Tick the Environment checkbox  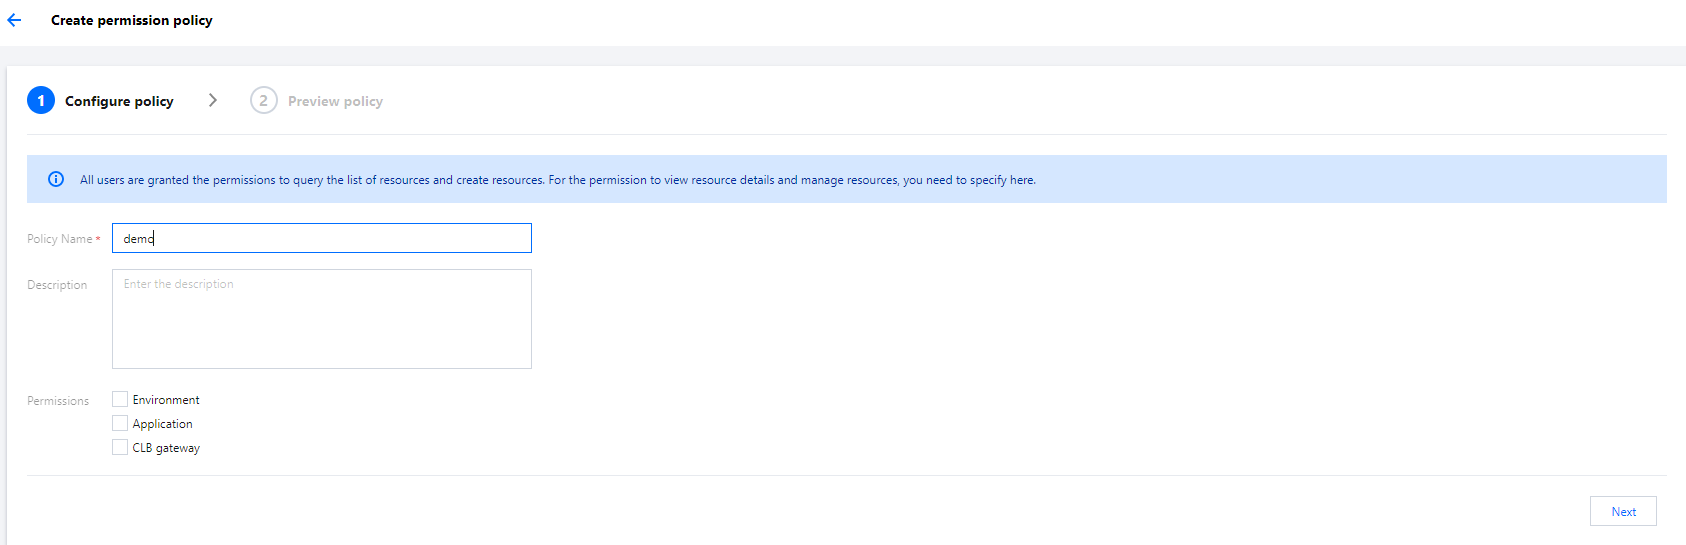(x=120, y=399)
